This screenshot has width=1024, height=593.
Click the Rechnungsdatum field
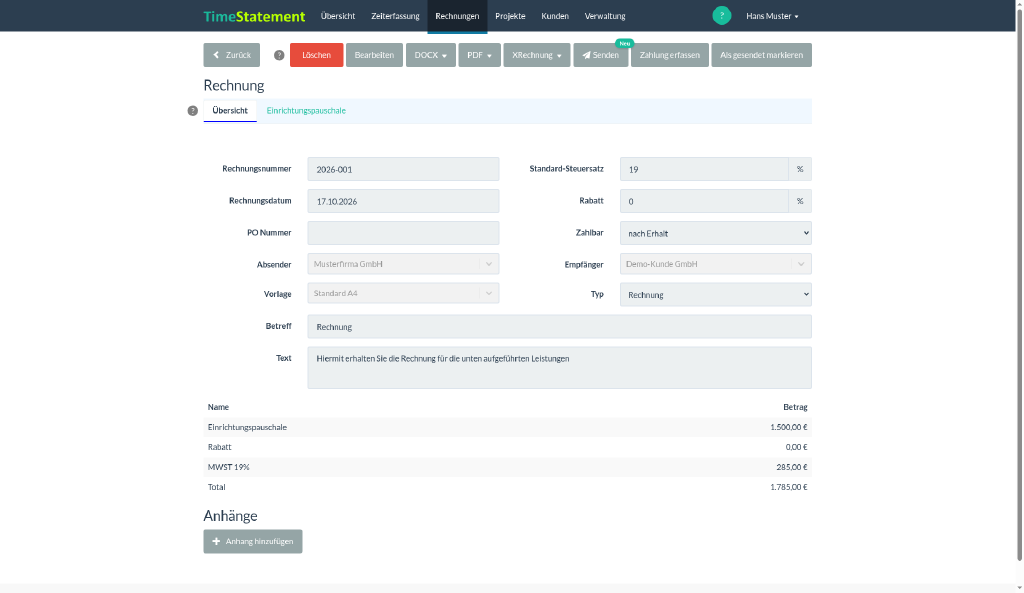(x=404, y=201)
